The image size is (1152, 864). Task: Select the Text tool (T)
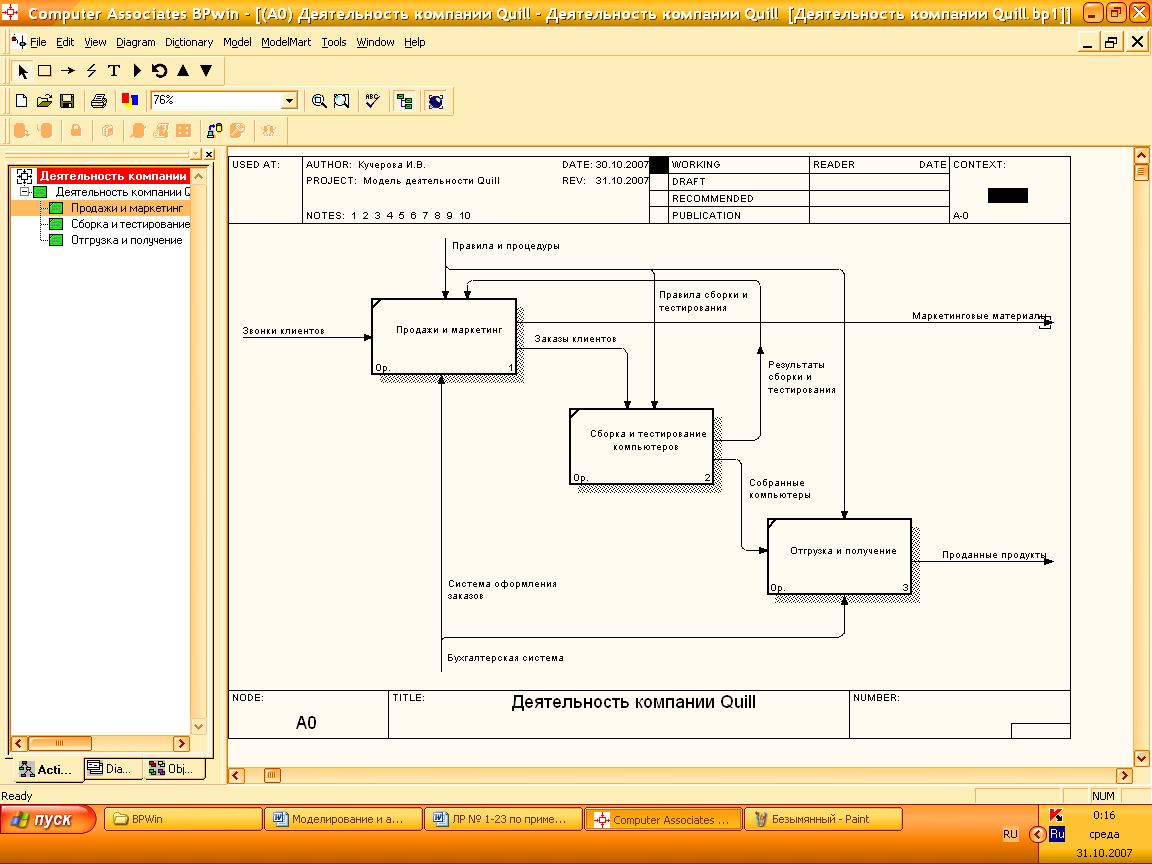coord(114,71)
